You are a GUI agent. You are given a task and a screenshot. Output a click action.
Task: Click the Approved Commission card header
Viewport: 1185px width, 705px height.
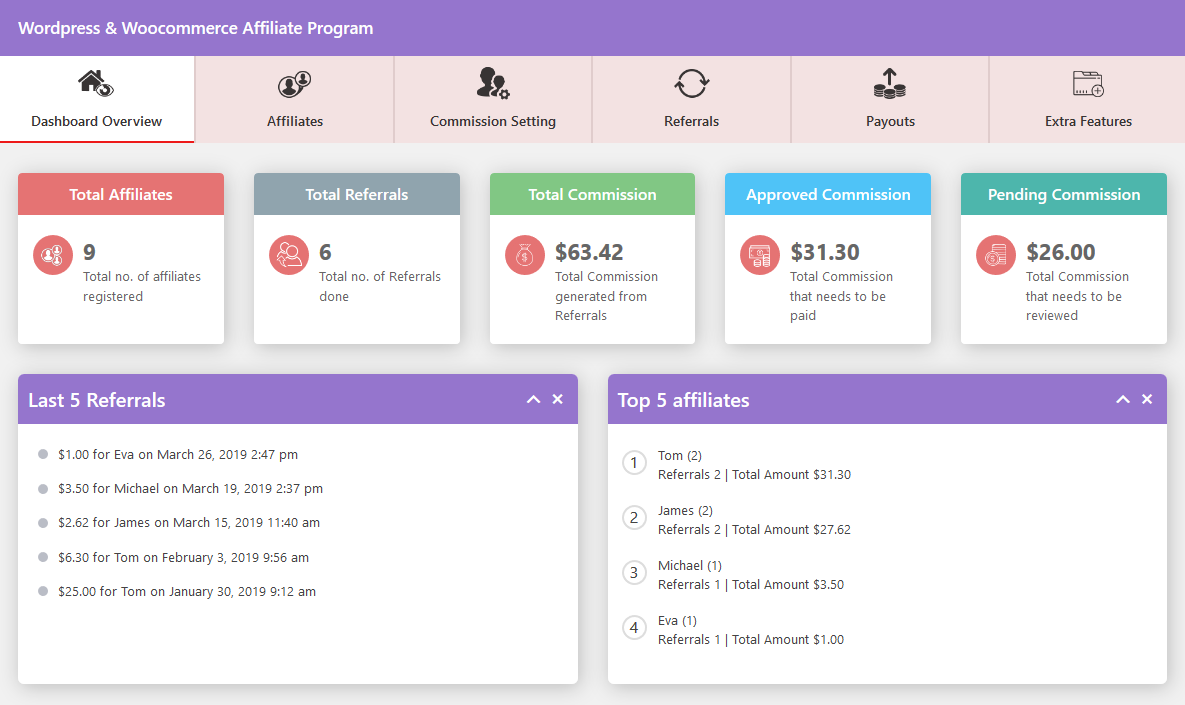(x=827, y=193)
